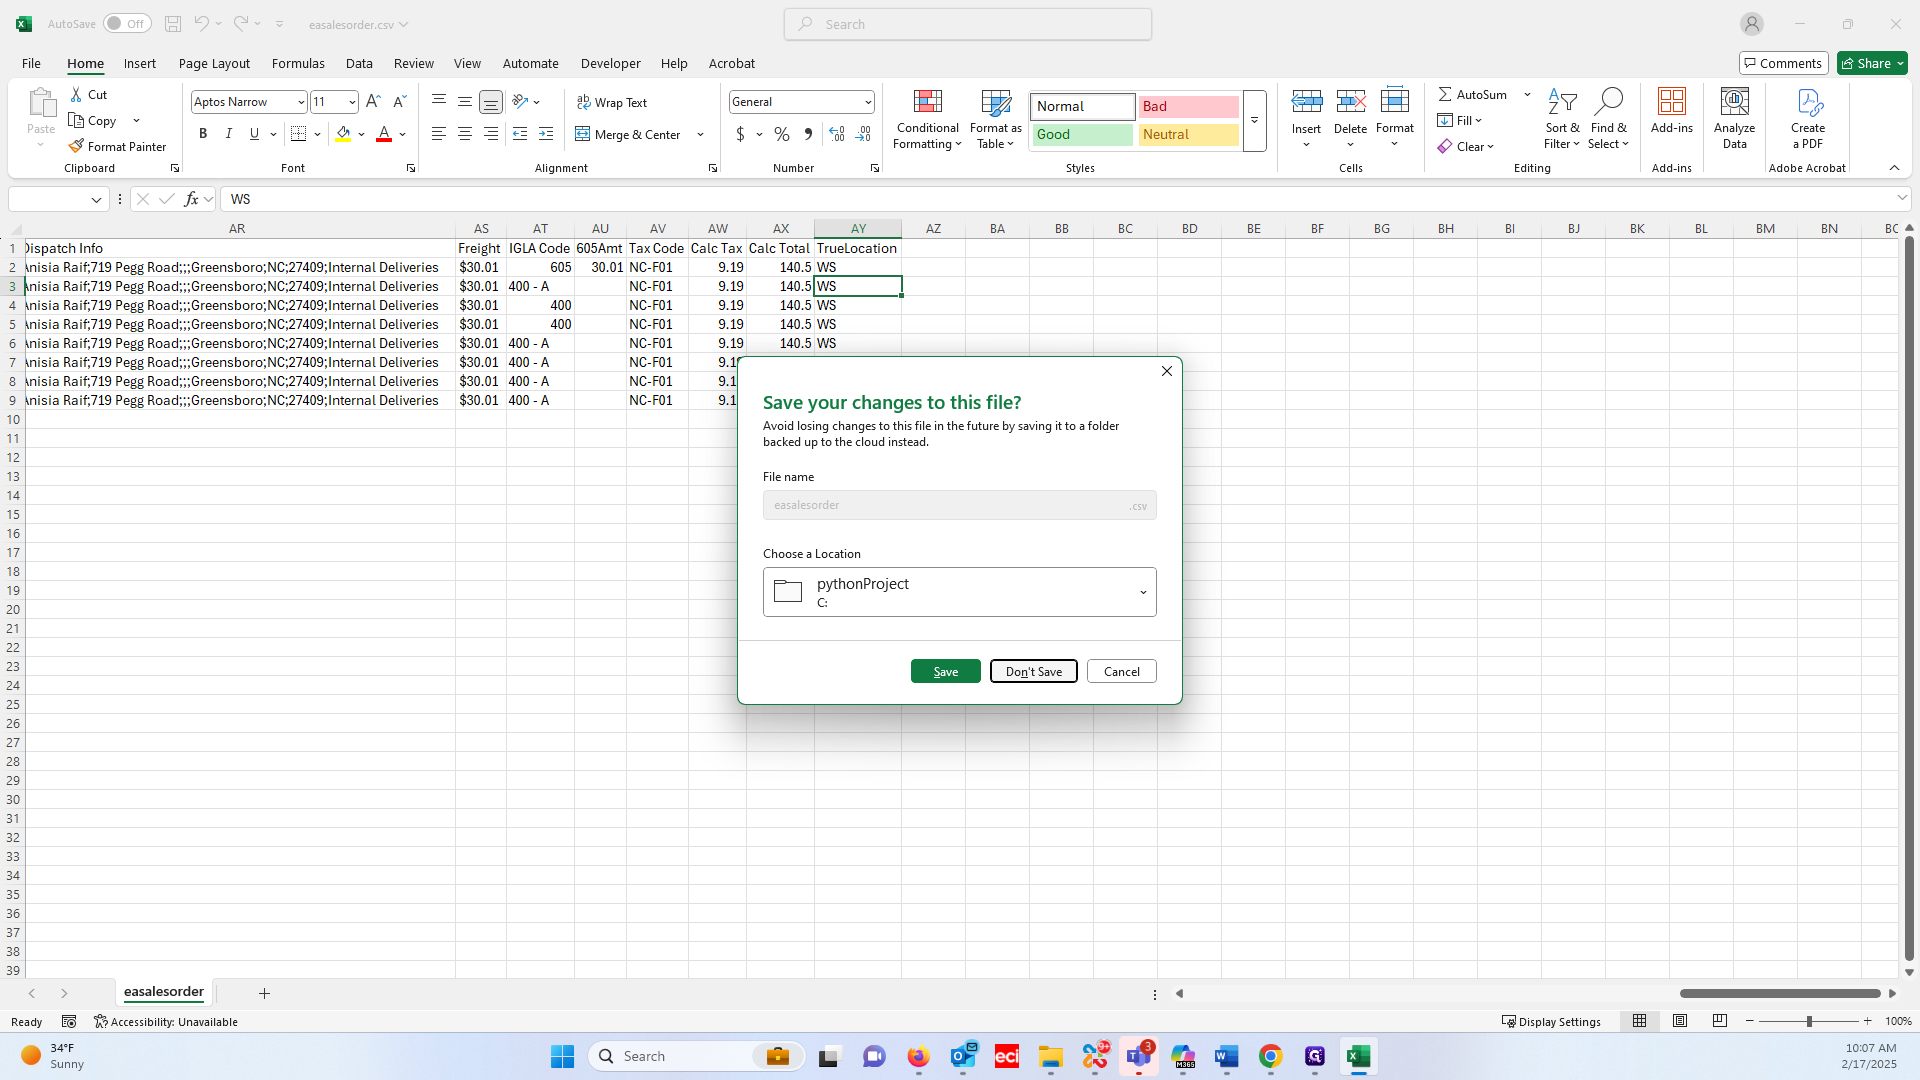
Task: Click the Italic formatting icon
Action: [229, 134]
